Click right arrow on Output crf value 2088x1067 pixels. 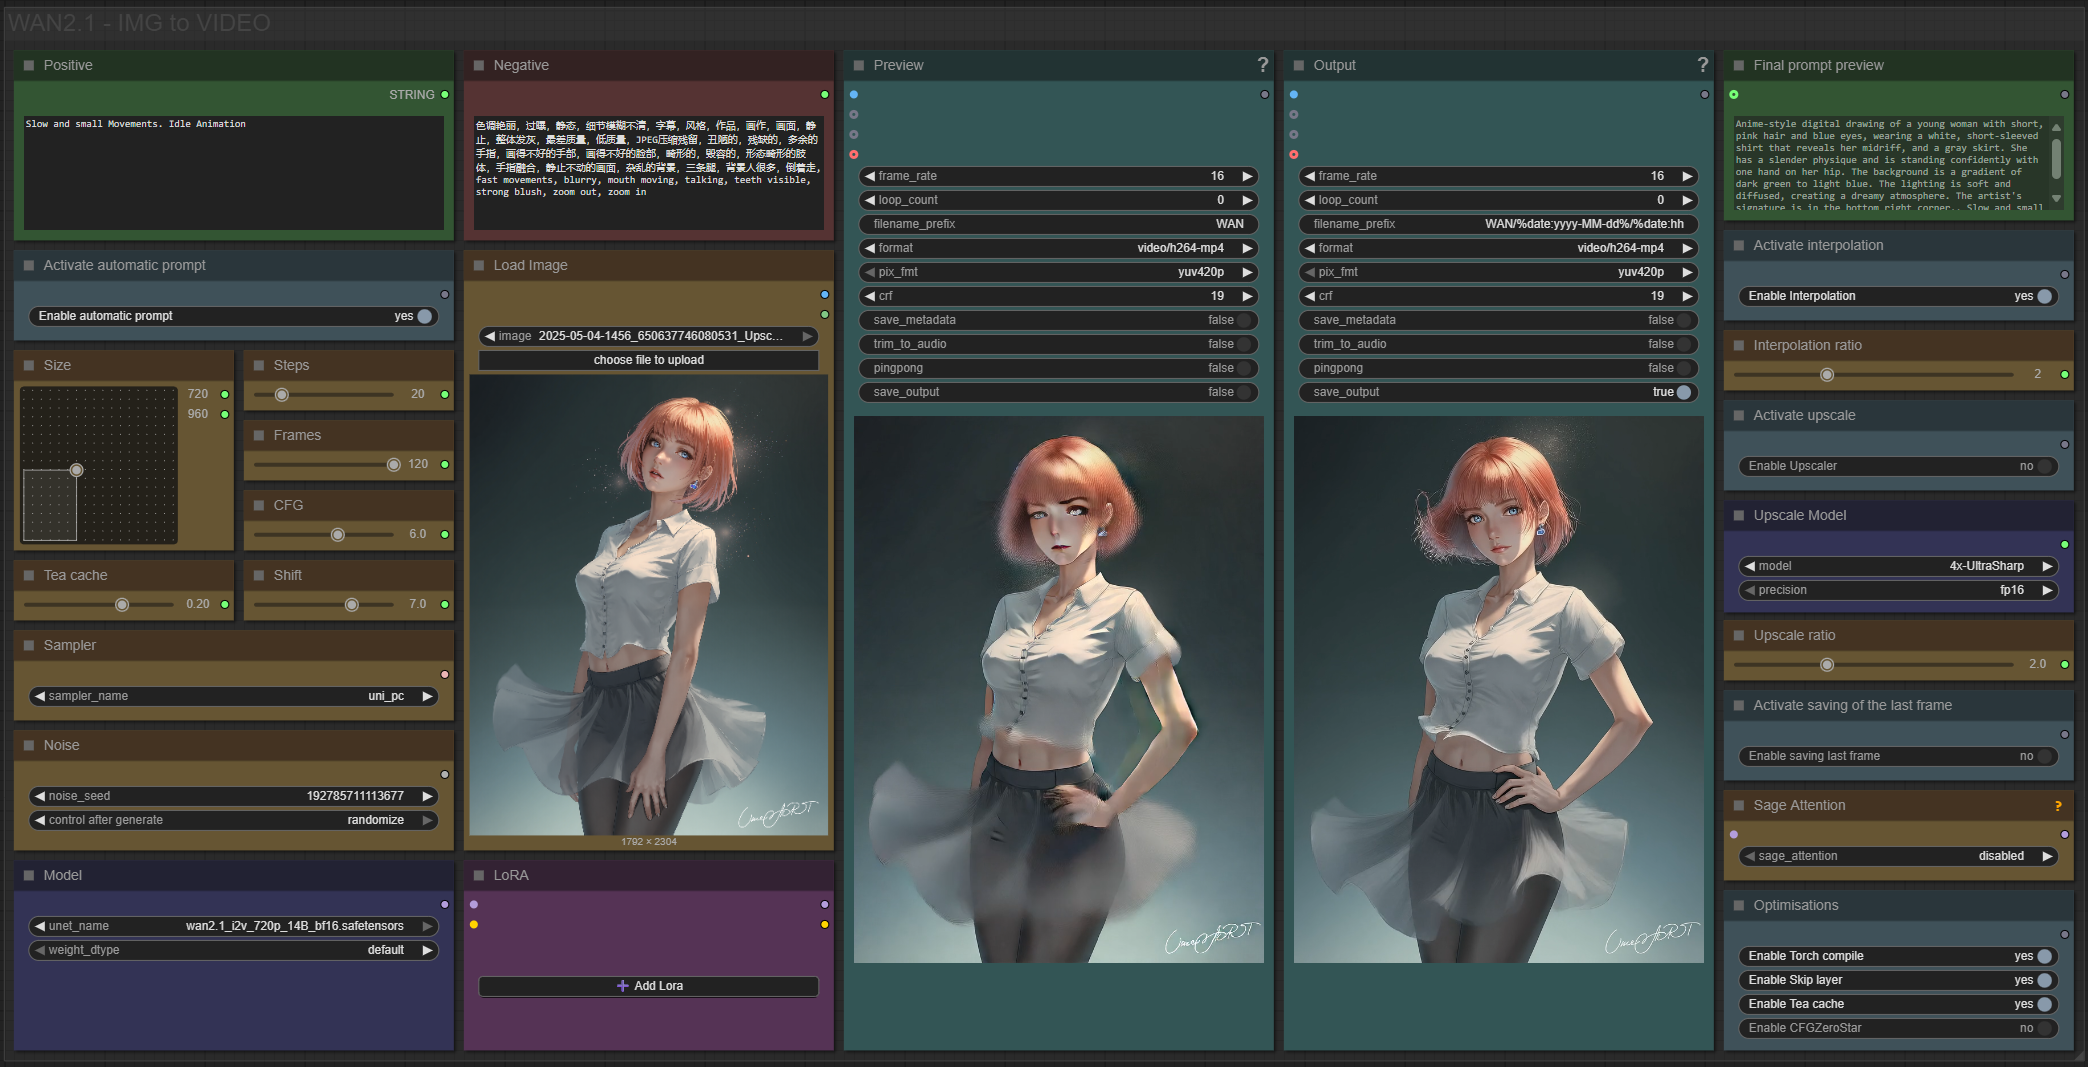click(1687, 296)
